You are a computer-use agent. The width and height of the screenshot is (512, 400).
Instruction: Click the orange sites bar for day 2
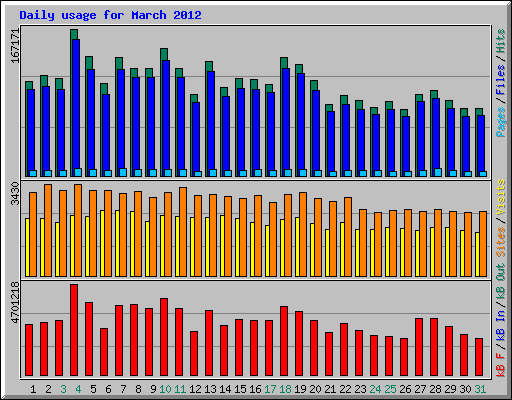pyautogui.click(x=48, y=230)
